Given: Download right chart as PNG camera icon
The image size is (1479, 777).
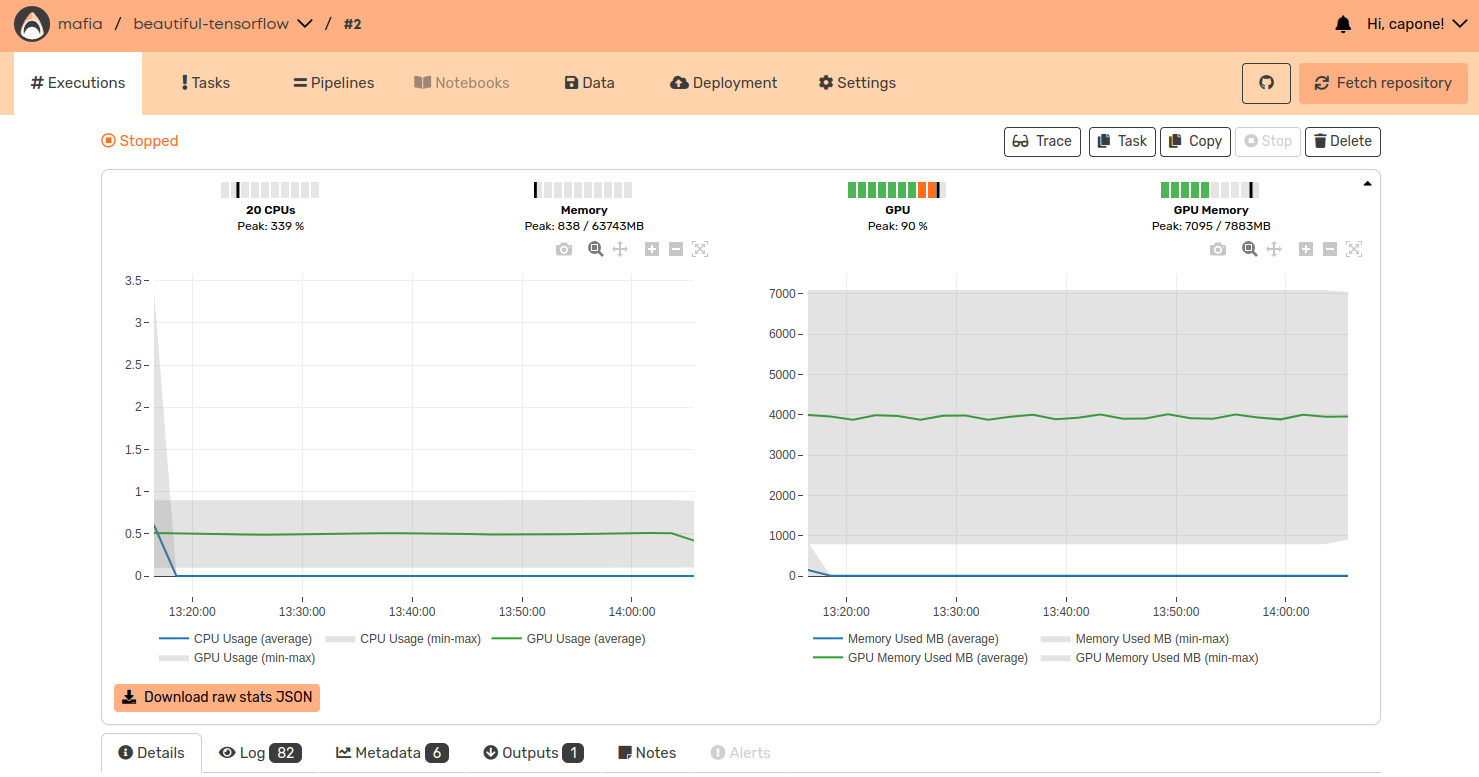Looking at the screenshot, I should tap(1217, 249).
